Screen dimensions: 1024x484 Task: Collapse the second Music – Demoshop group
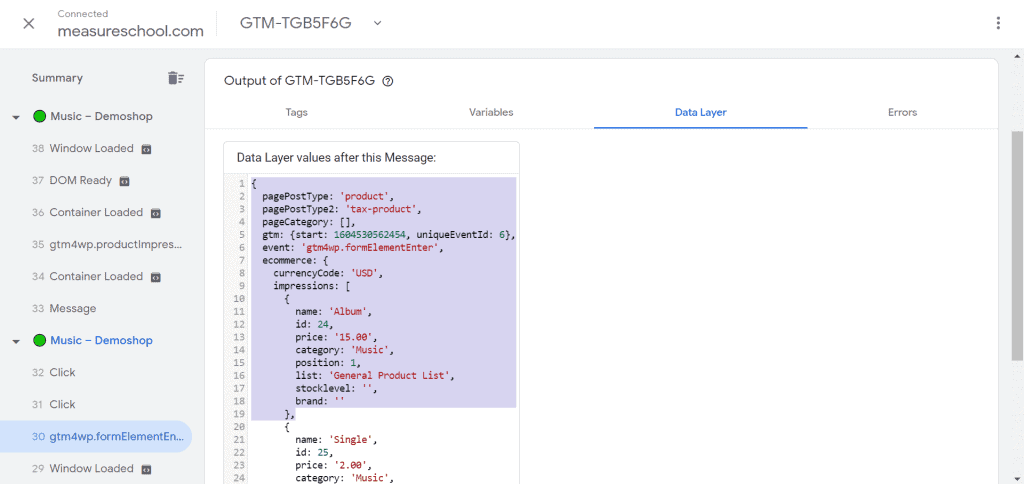point(16,341)
